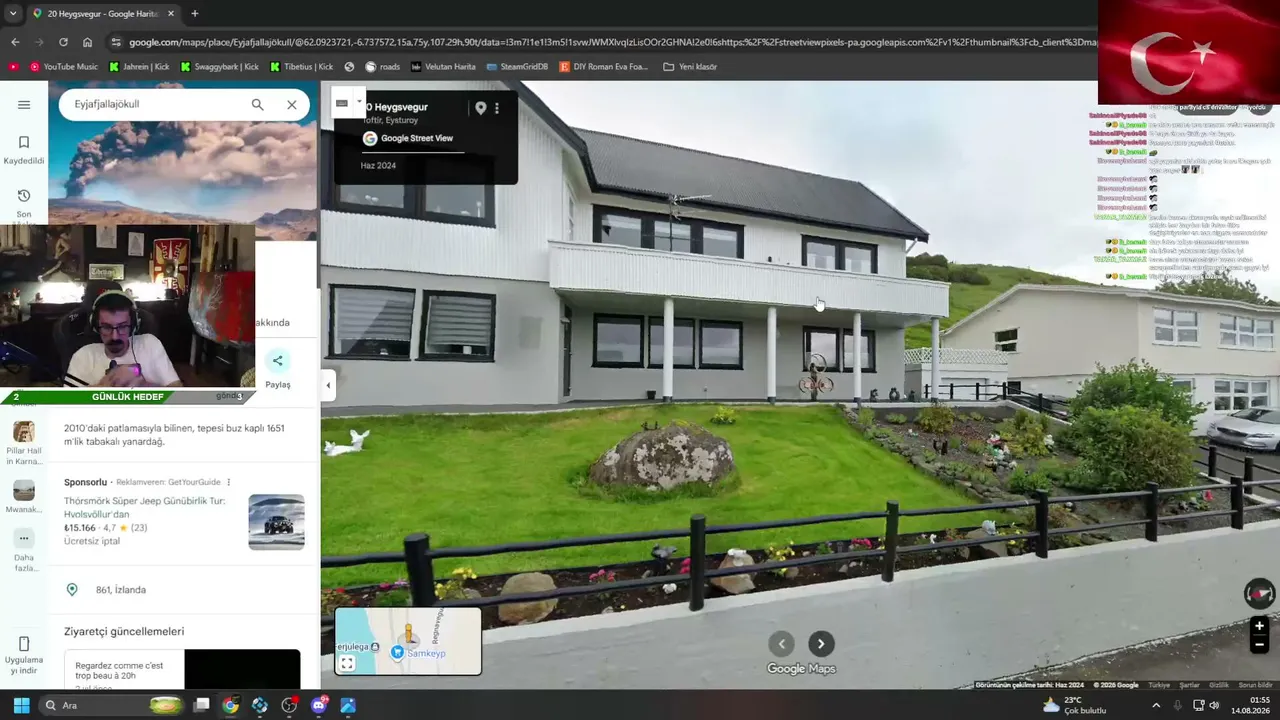Open Chrome tab search dropdown

point(12,14)
